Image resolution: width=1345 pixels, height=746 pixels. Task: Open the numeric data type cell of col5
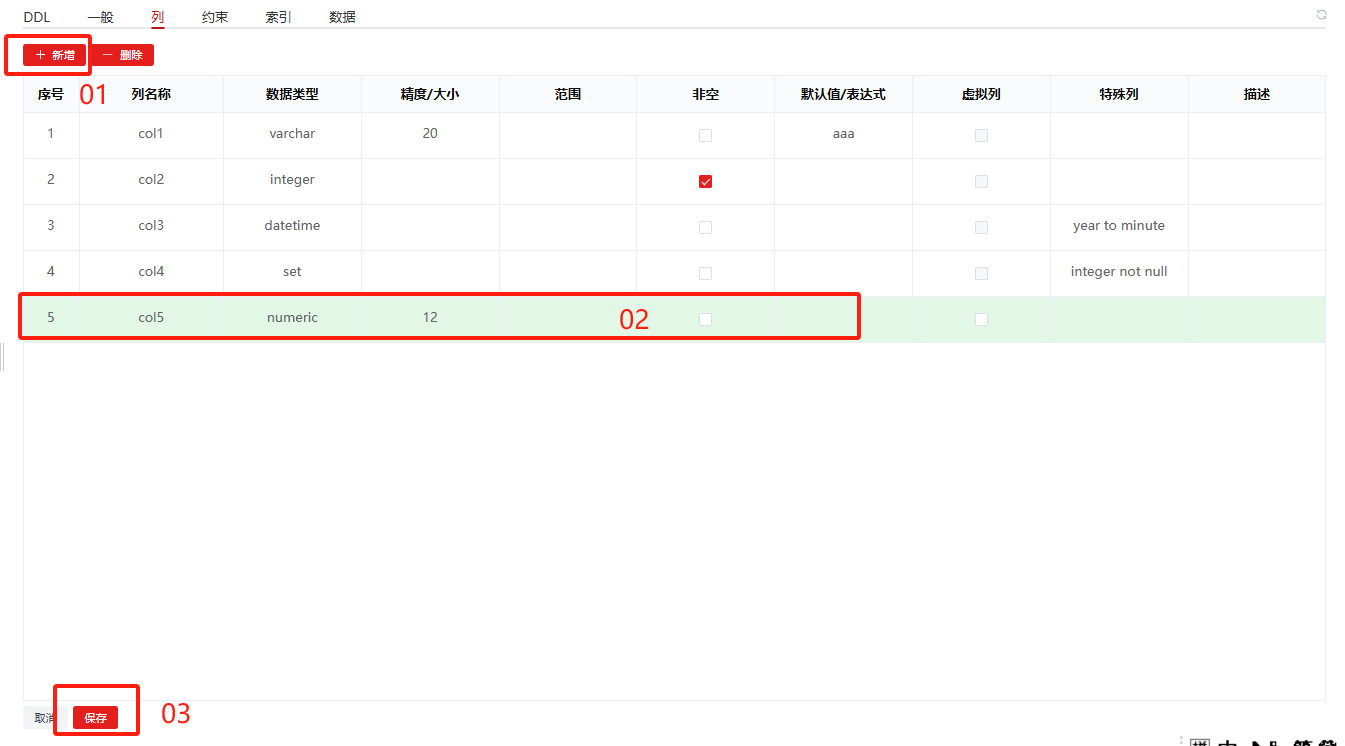point(292,318)
